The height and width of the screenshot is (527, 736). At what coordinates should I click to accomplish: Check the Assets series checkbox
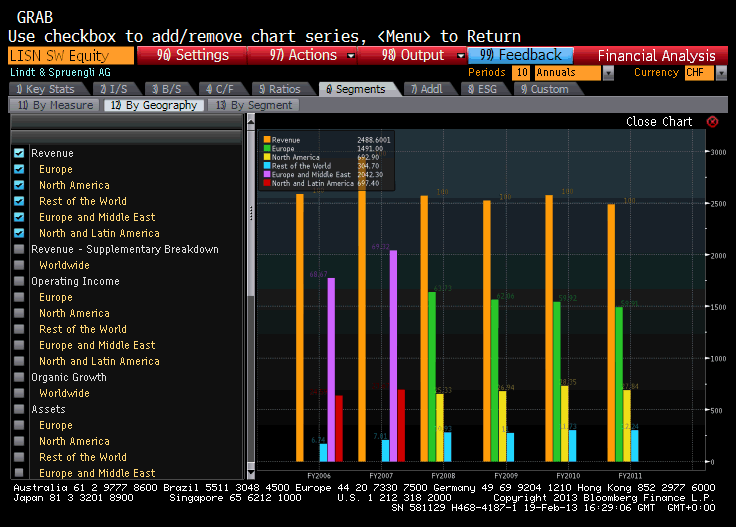(x=19, y=409)
